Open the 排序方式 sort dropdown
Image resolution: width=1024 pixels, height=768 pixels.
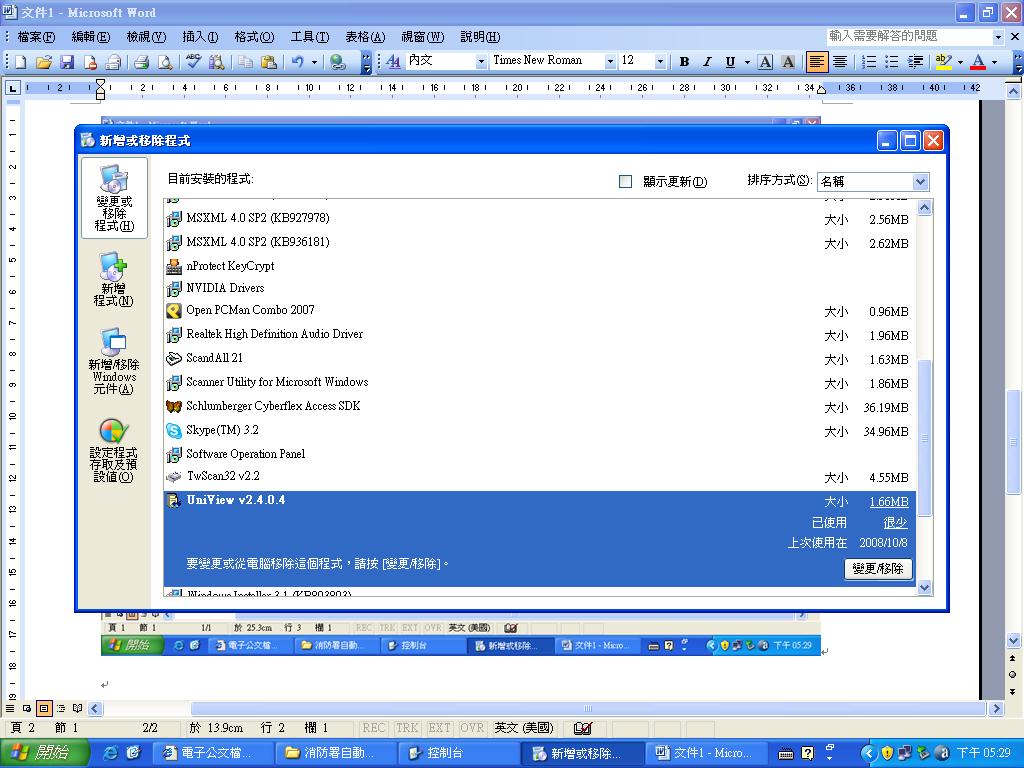pos(920,182)
